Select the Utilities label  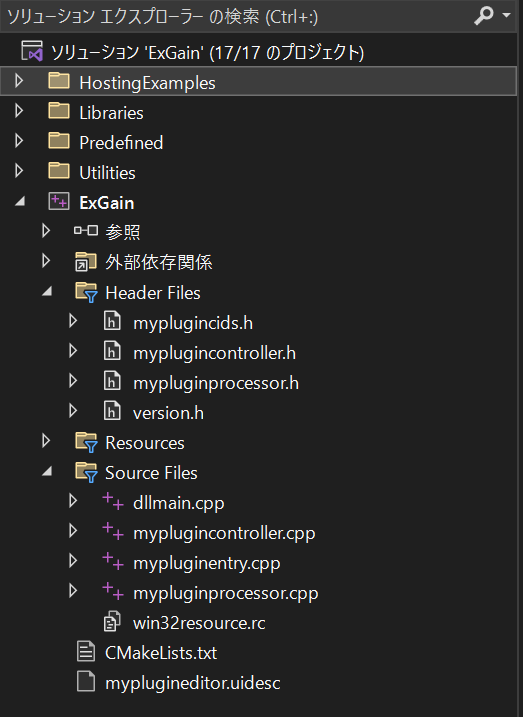[107, 173]
